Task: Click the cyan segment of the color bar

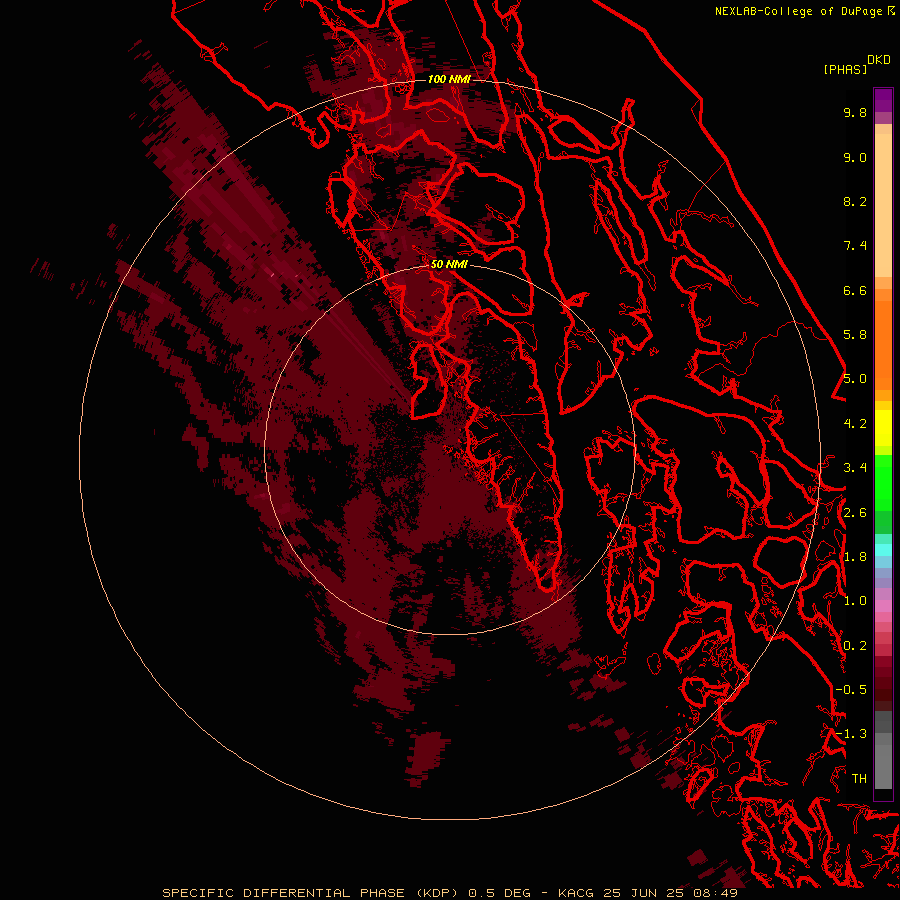Action: pos(883,550)
